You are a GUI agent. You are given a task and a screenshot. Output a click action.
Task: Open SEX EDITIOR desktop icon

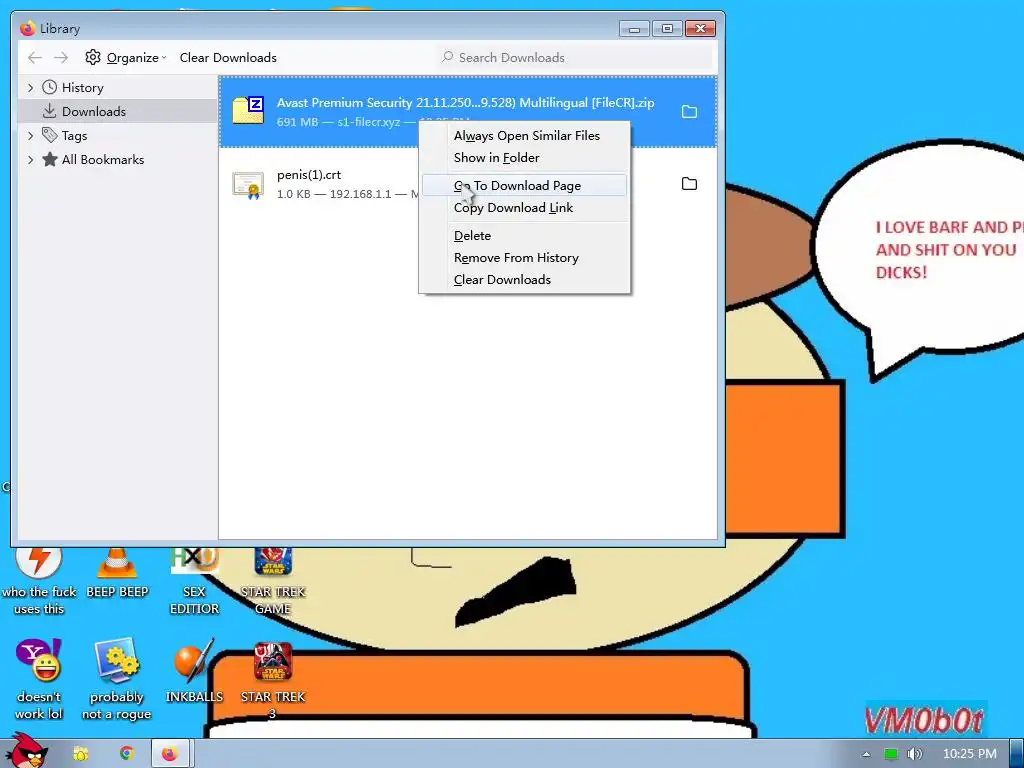194,581
